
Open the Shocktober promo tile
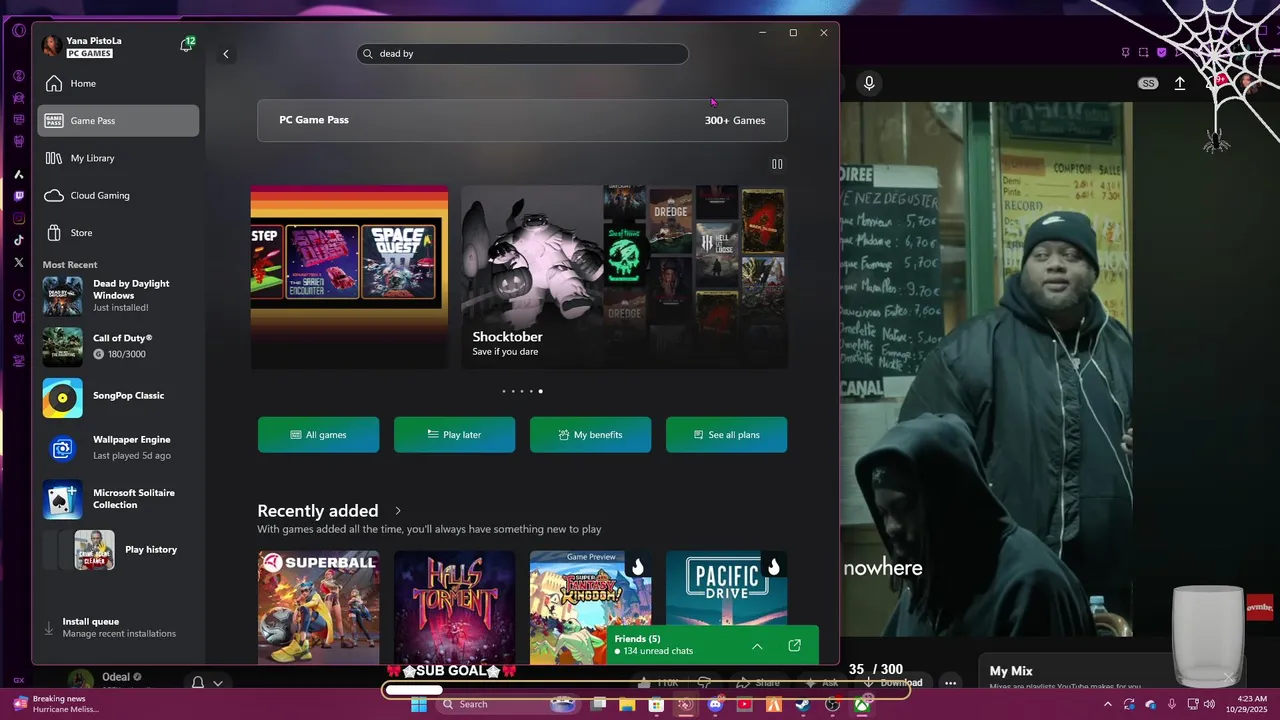624,277
